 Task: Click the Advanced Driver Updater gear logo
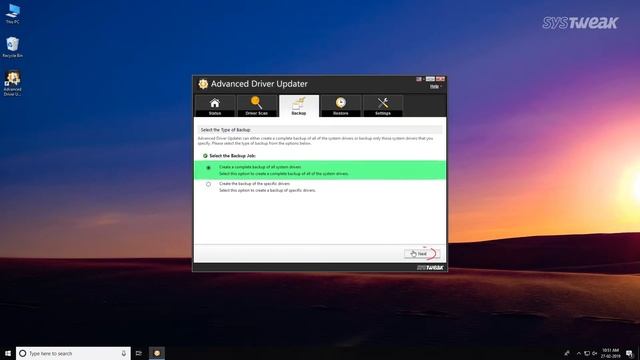203,84
